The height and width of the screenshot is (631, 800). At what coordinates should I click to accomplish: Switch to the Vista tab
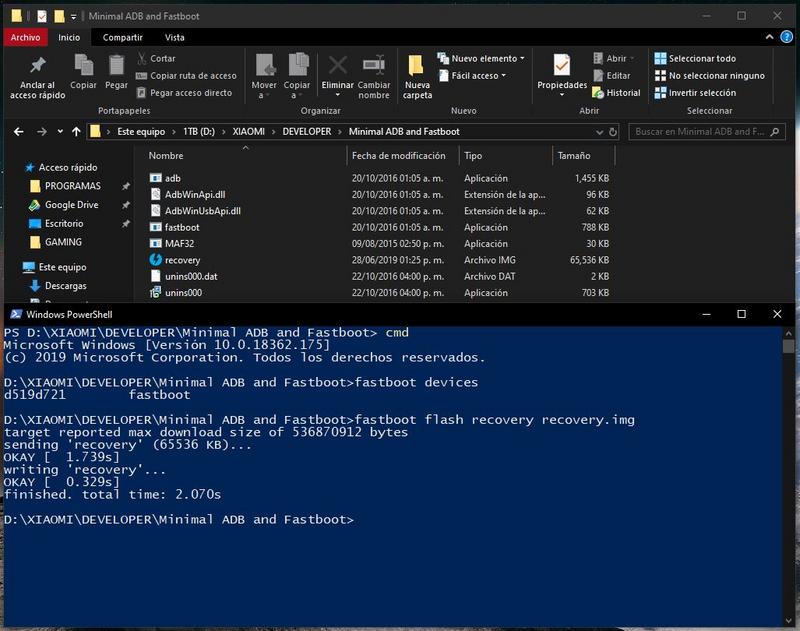click(174, 37)
